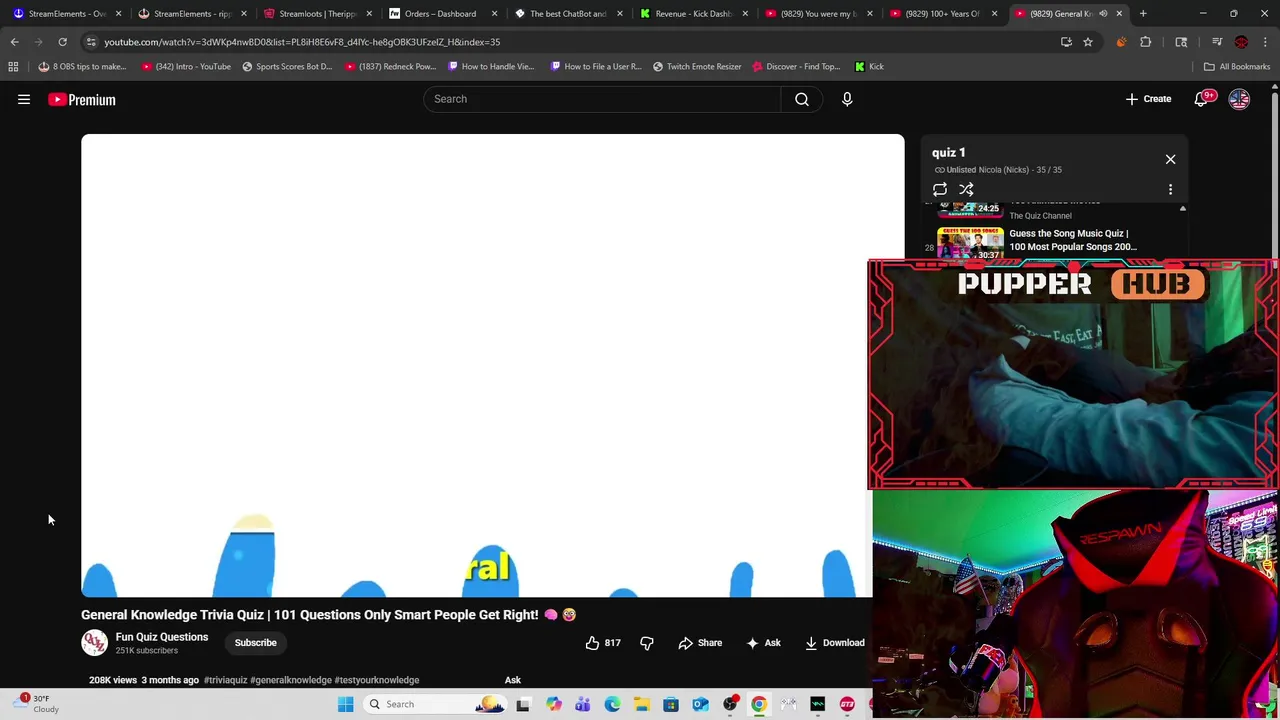Open Microsoft Edge from taskbar
This screenshot has height=720, width=1280.
(612, 704)
